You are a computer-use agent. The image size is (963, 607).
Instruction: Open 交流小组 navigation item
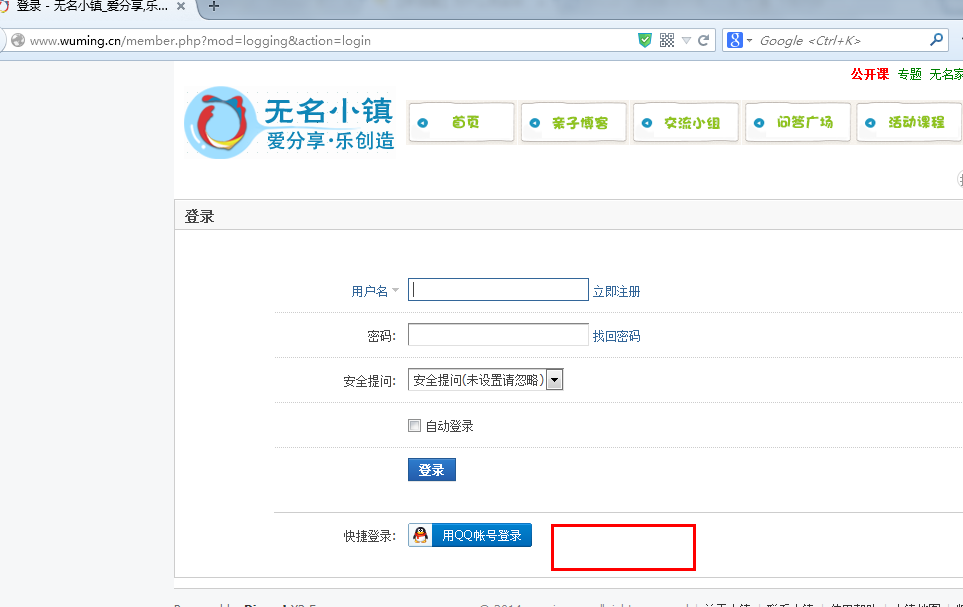tap(685, 122)
